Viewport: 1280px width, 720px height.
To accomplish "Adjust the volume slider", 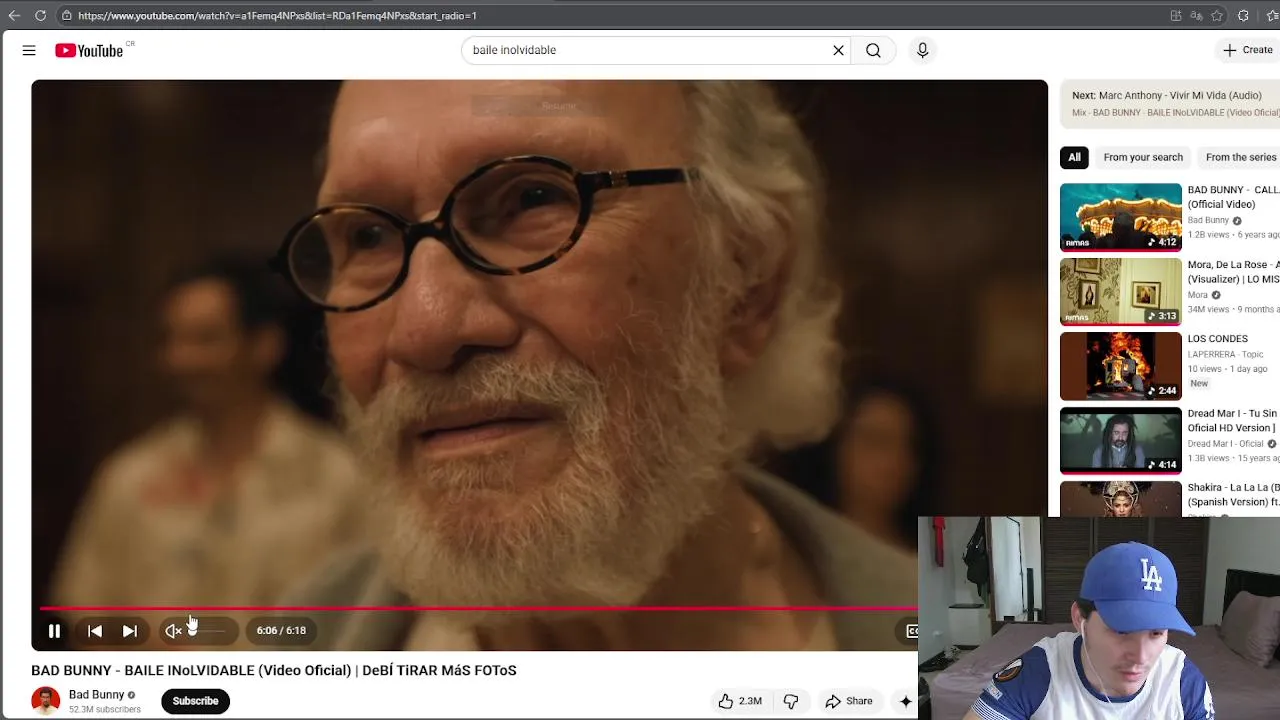I will [x=207, y=631].
